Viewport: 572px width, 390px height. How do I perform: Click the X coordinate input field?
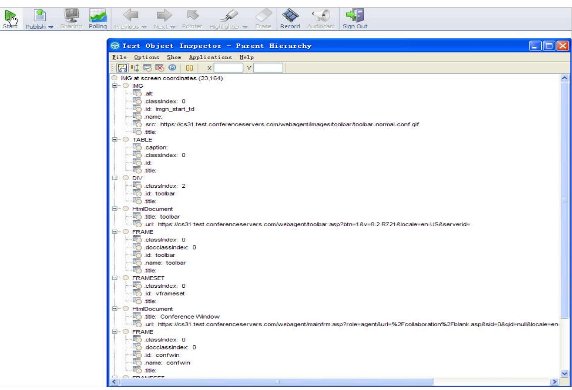(228, 68)
